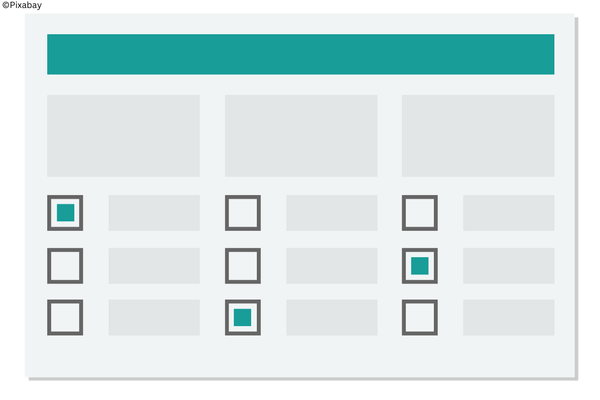Enable the top-row box in the middle column

click(x=243, y=213)
